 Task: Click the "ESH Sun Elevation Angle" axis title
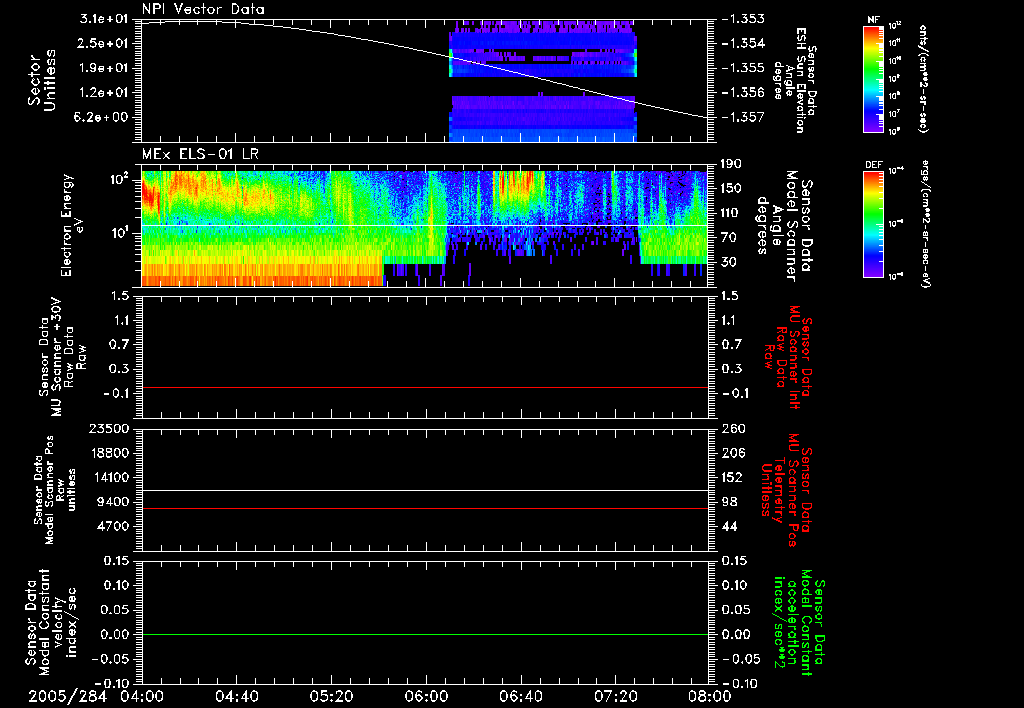pos(795,80)
